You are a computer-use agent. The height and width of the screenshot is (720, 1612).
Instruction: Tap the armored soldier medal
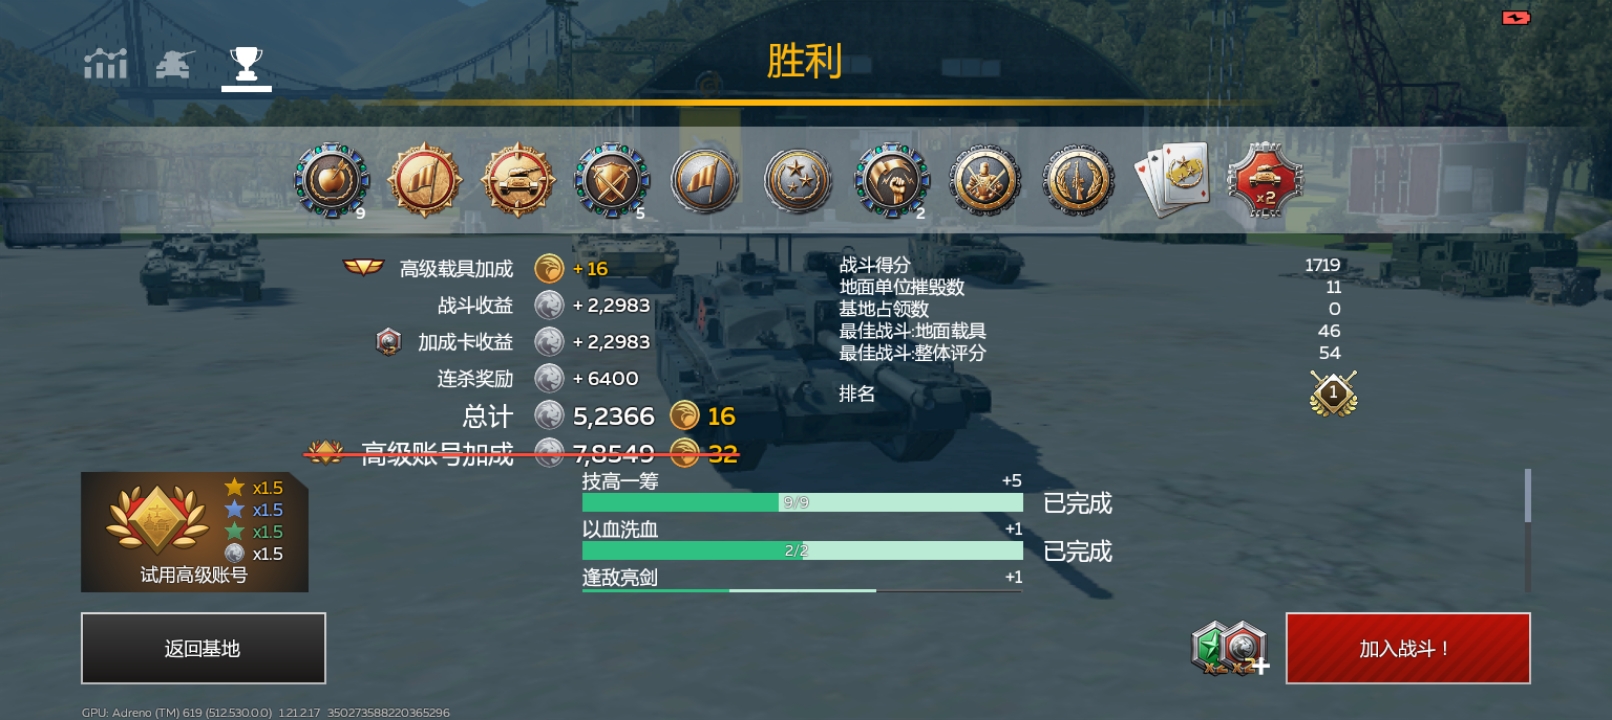coord(984,181)
